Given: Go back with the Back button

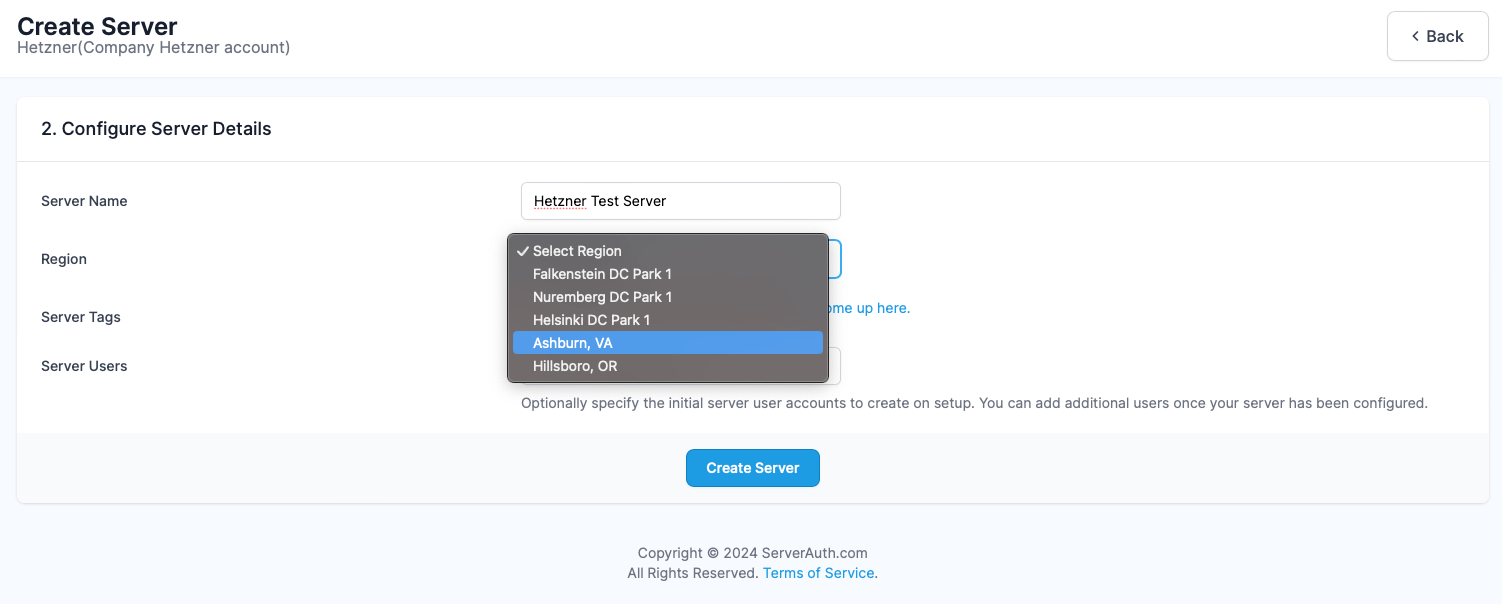Looking at the screenshot, I should click(1437, 36).
